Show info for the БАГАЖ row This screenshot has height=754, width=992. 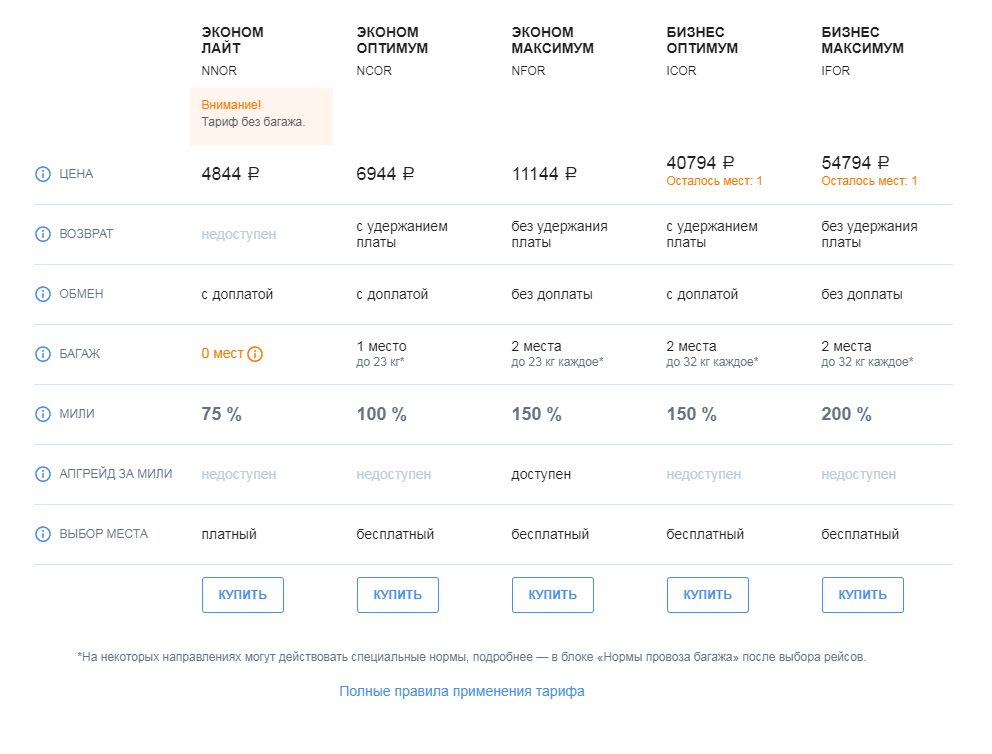(42, 354)
